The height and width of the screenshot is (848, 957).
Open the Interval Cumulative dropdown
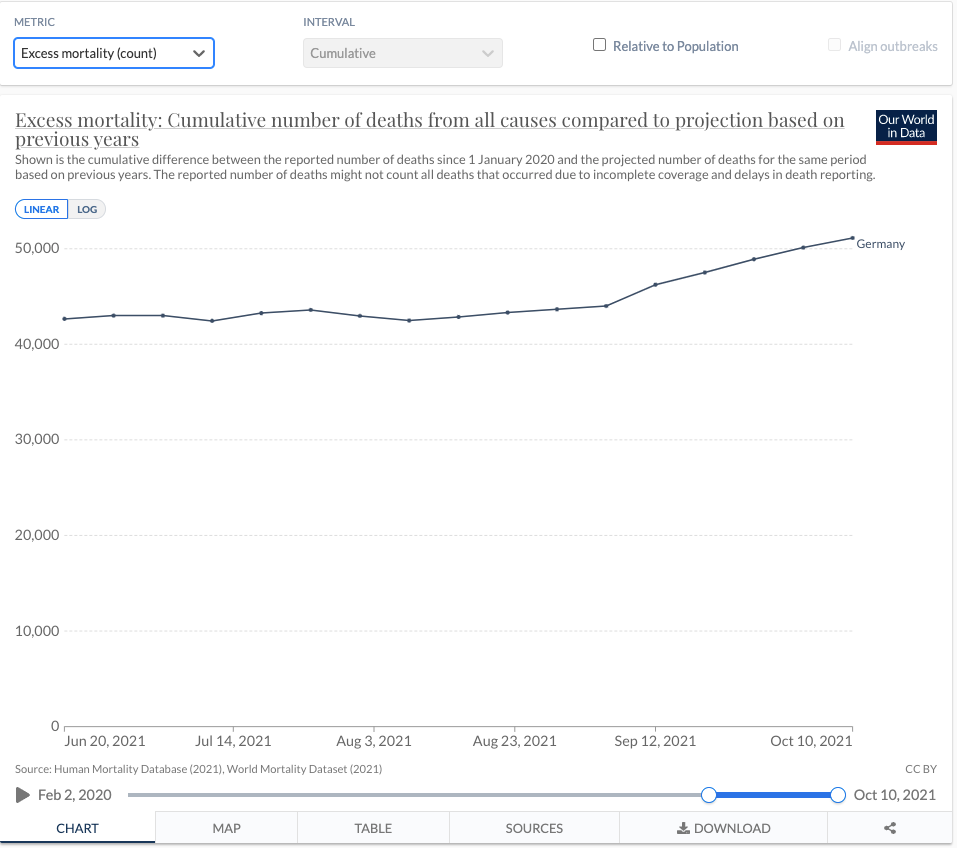402,53
